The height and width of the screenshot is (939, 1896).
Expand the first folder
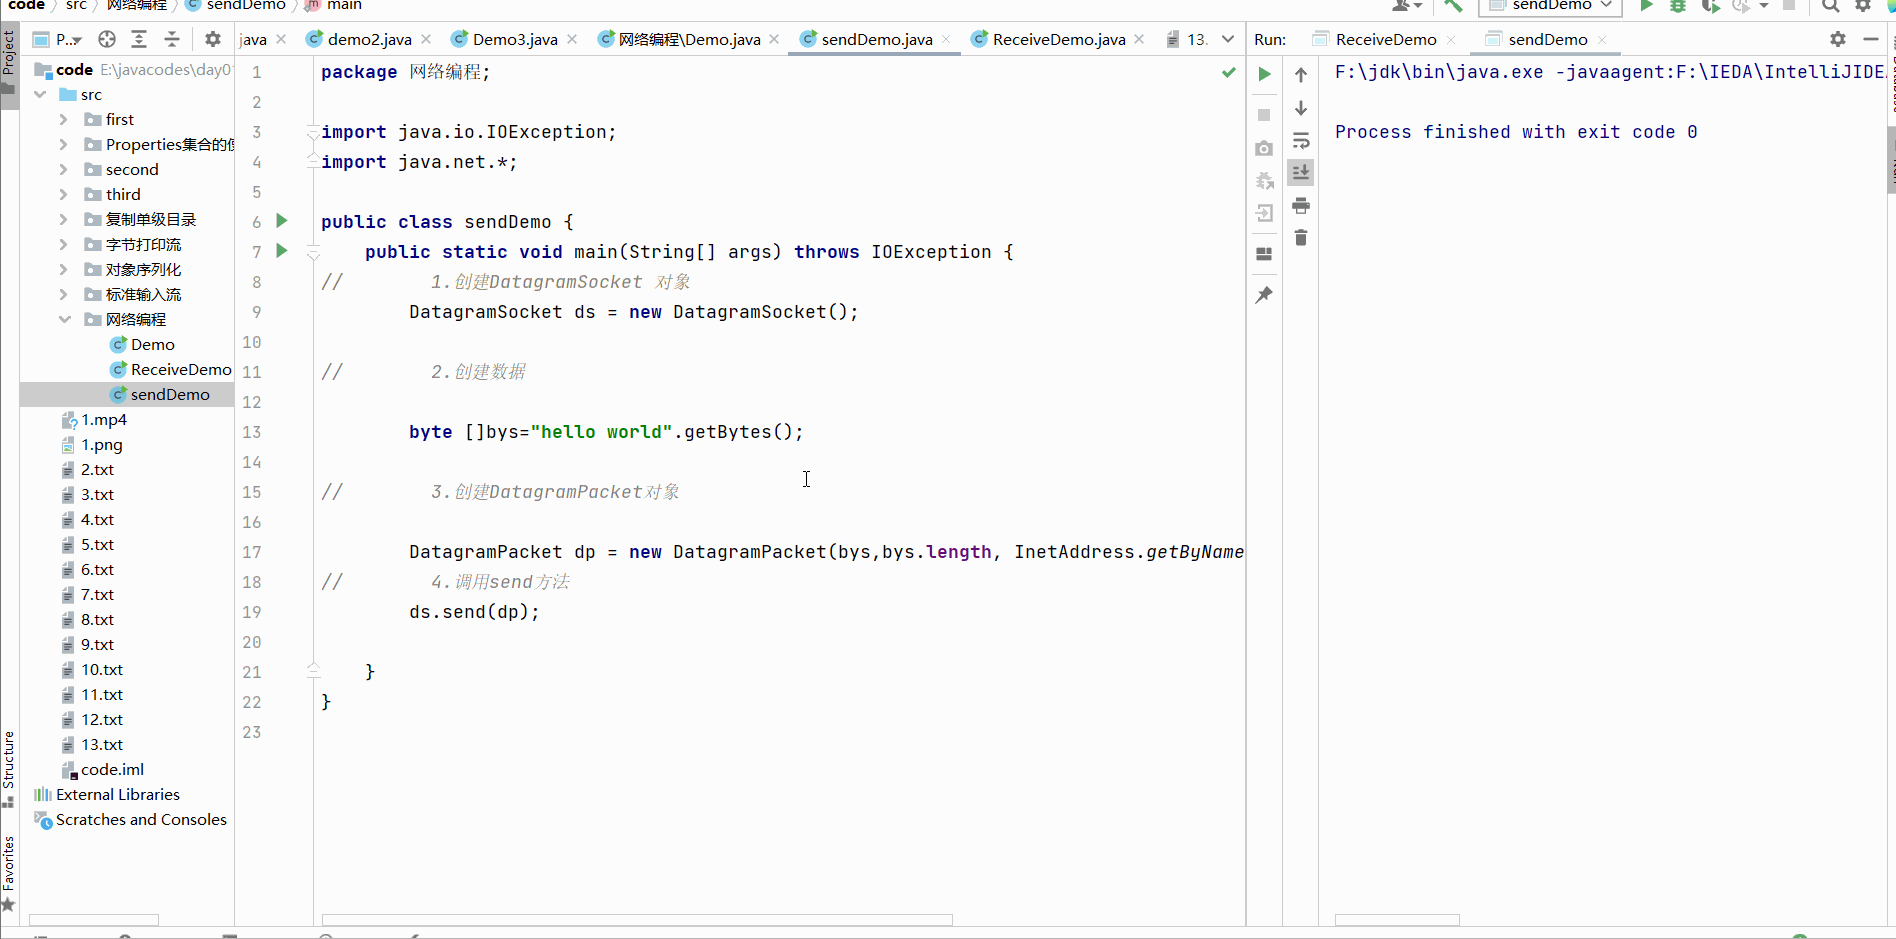point(64,119)
